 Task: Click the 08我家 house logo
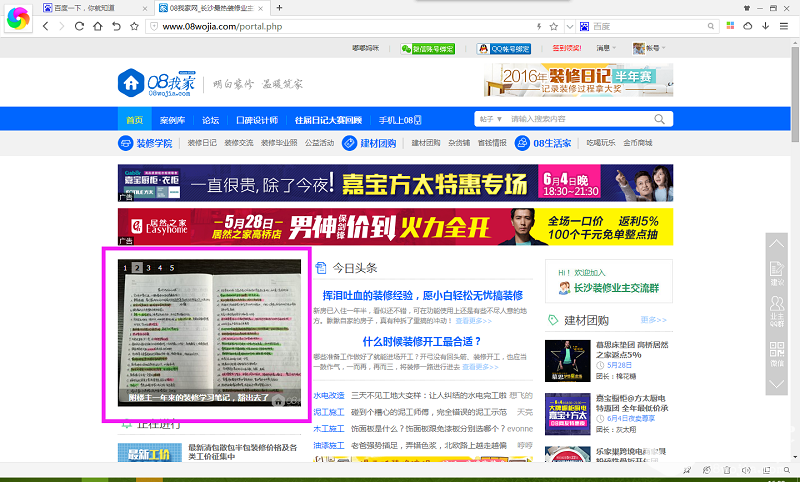pyautogui.click(x=131, y=81)
